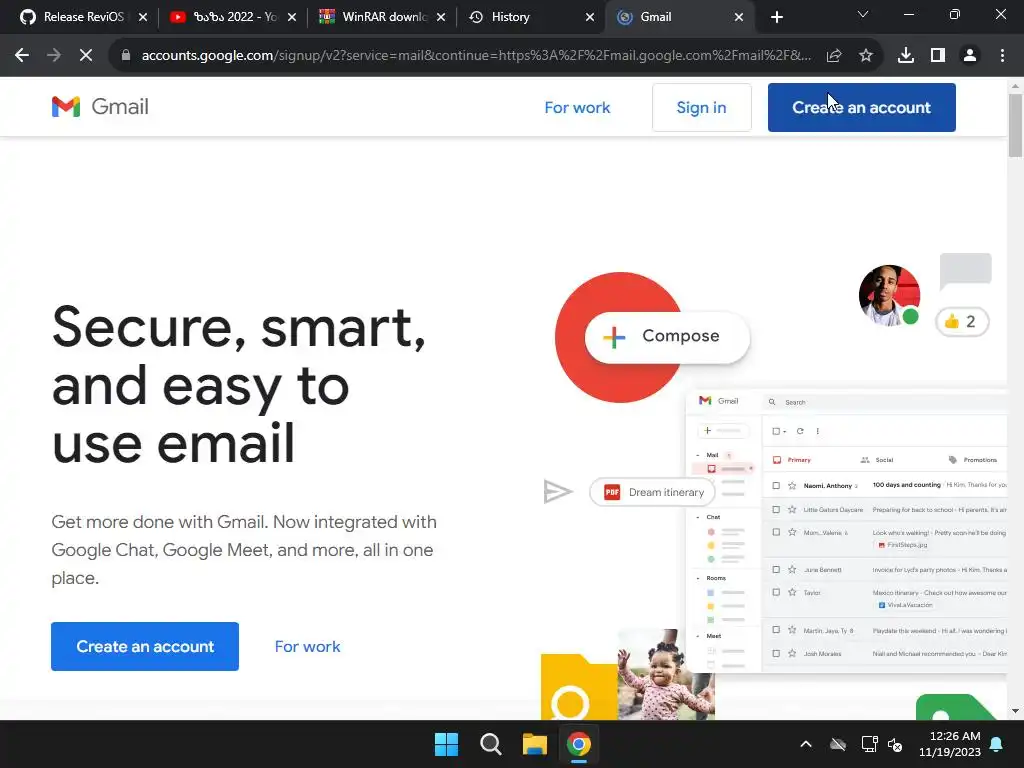
Task: Click the paper plane send icon
Action: [558, 492]
